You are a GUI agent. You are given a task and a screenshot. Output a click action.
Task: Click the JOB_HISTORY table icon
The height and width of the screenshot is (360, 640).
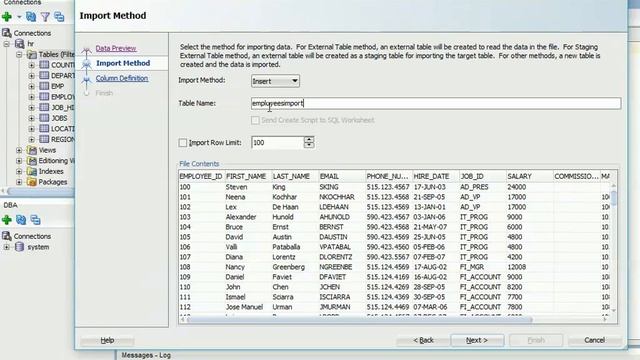[x=44, y=107]
